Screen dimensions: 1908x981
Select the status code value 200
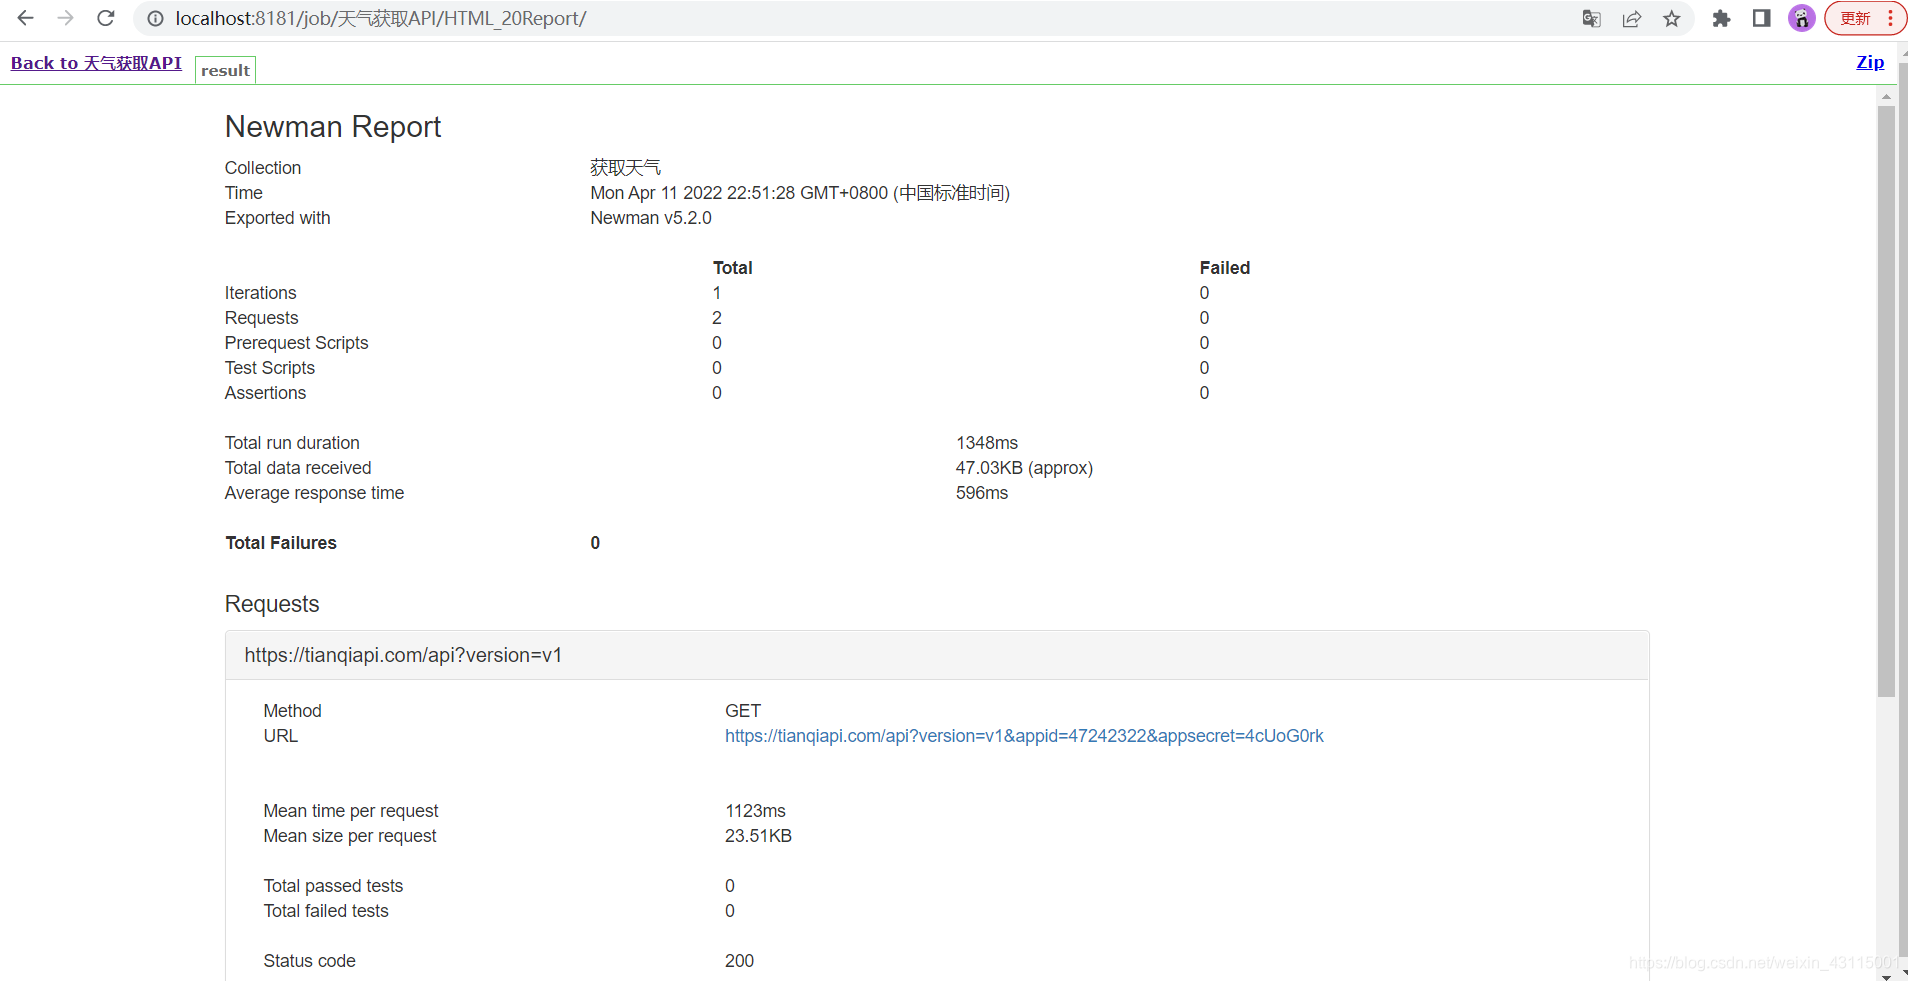(739, 961)
